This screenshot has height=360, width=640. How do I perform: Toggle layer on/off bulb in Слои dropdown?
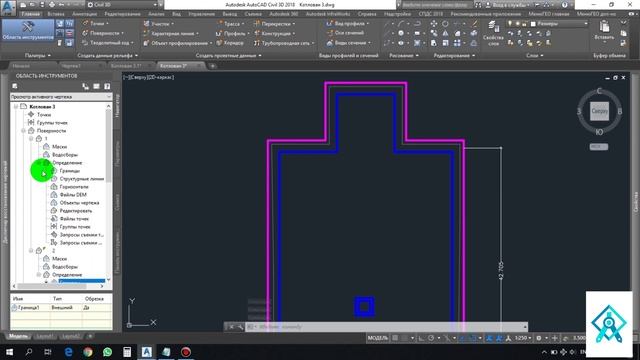tap(510, 24)
